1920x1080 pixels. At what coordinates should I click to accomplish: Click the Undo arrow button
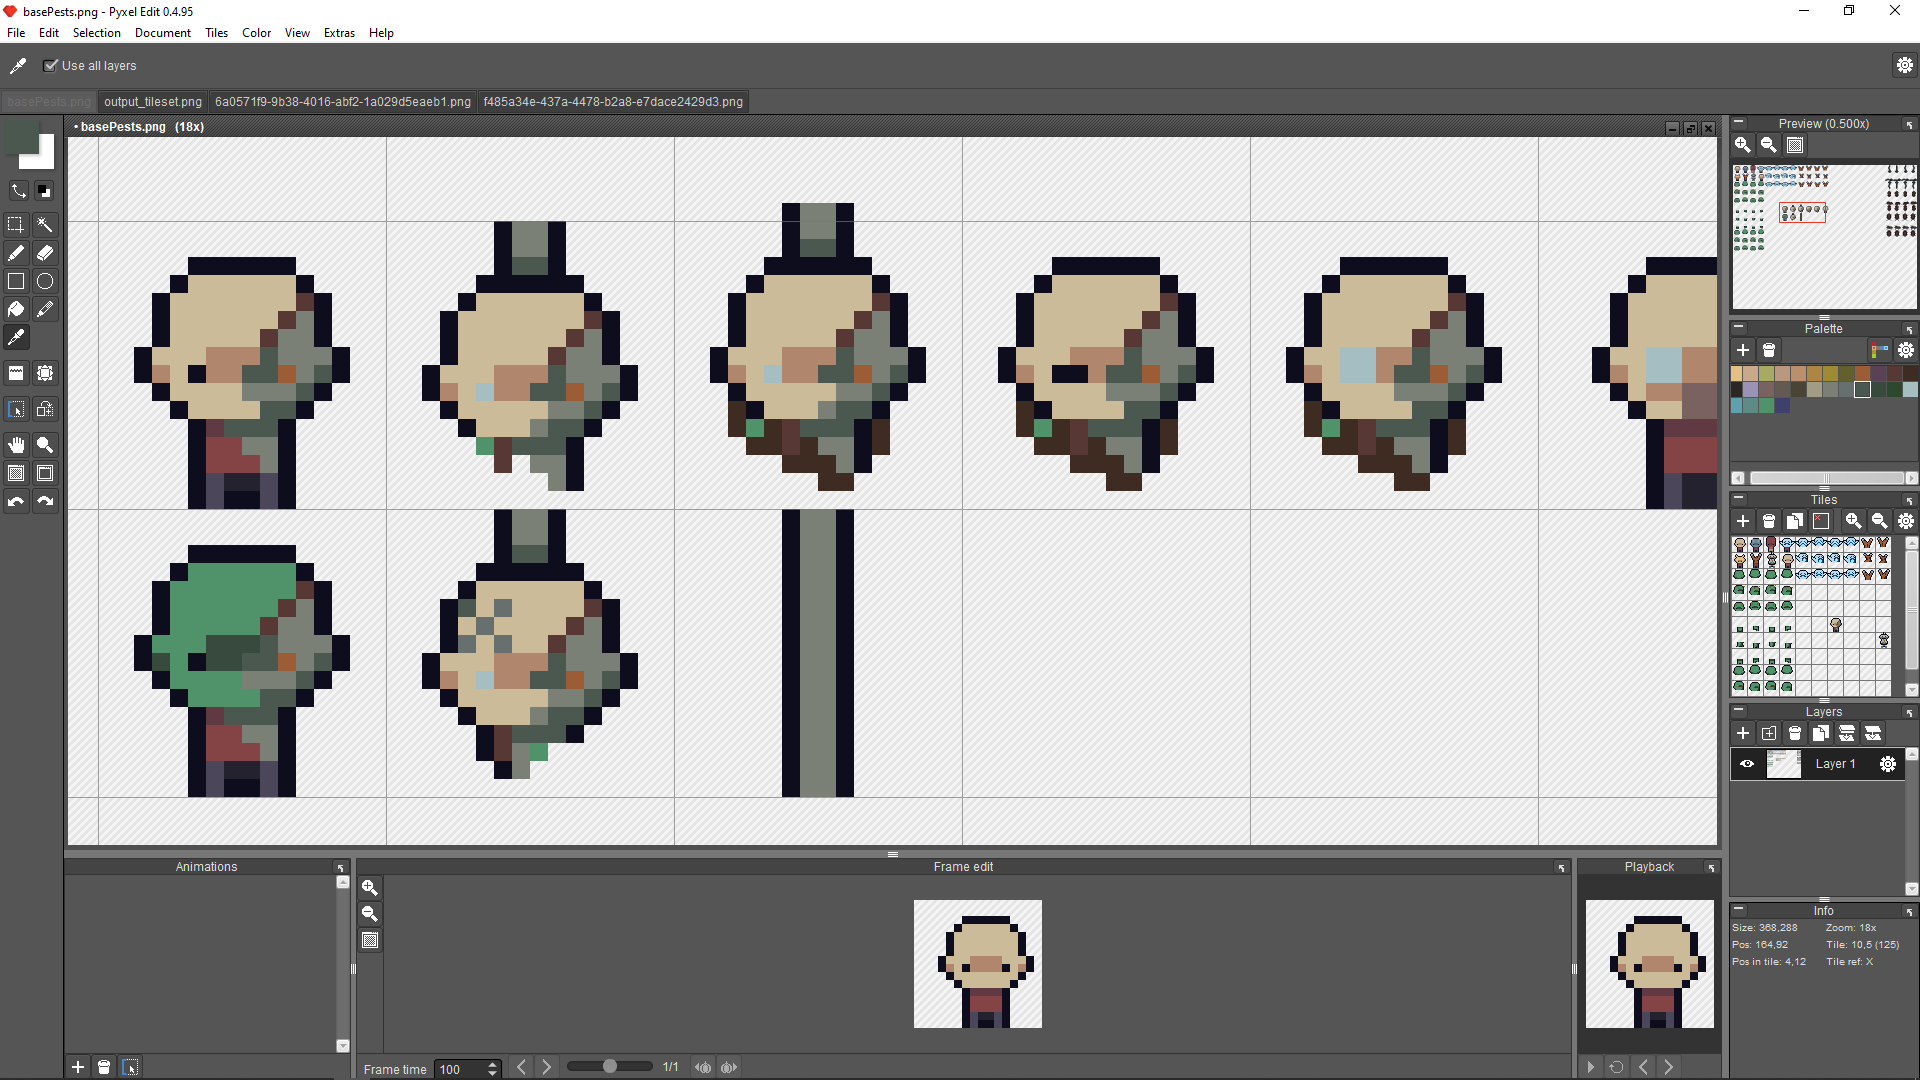click(16, 501)
